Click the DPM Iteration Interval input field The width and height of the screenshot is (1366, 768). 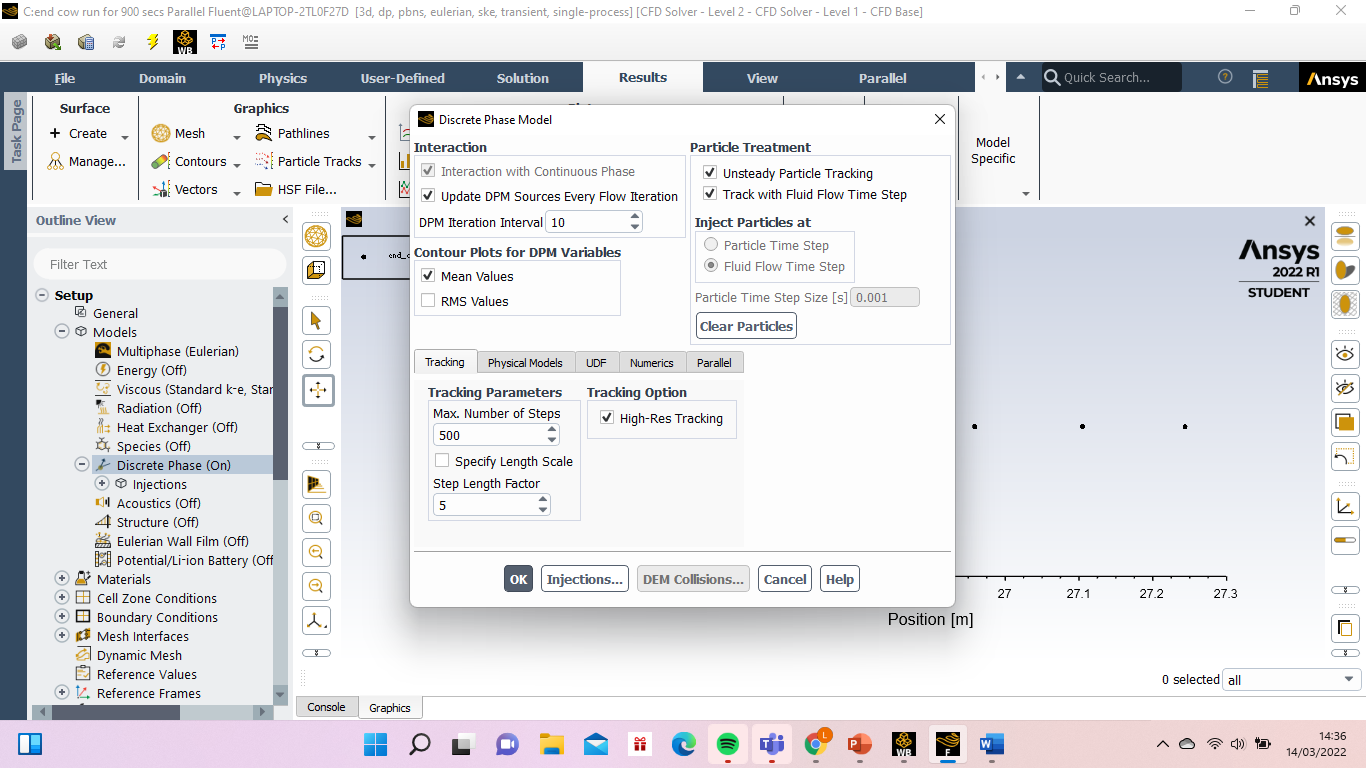coord(587,222)
